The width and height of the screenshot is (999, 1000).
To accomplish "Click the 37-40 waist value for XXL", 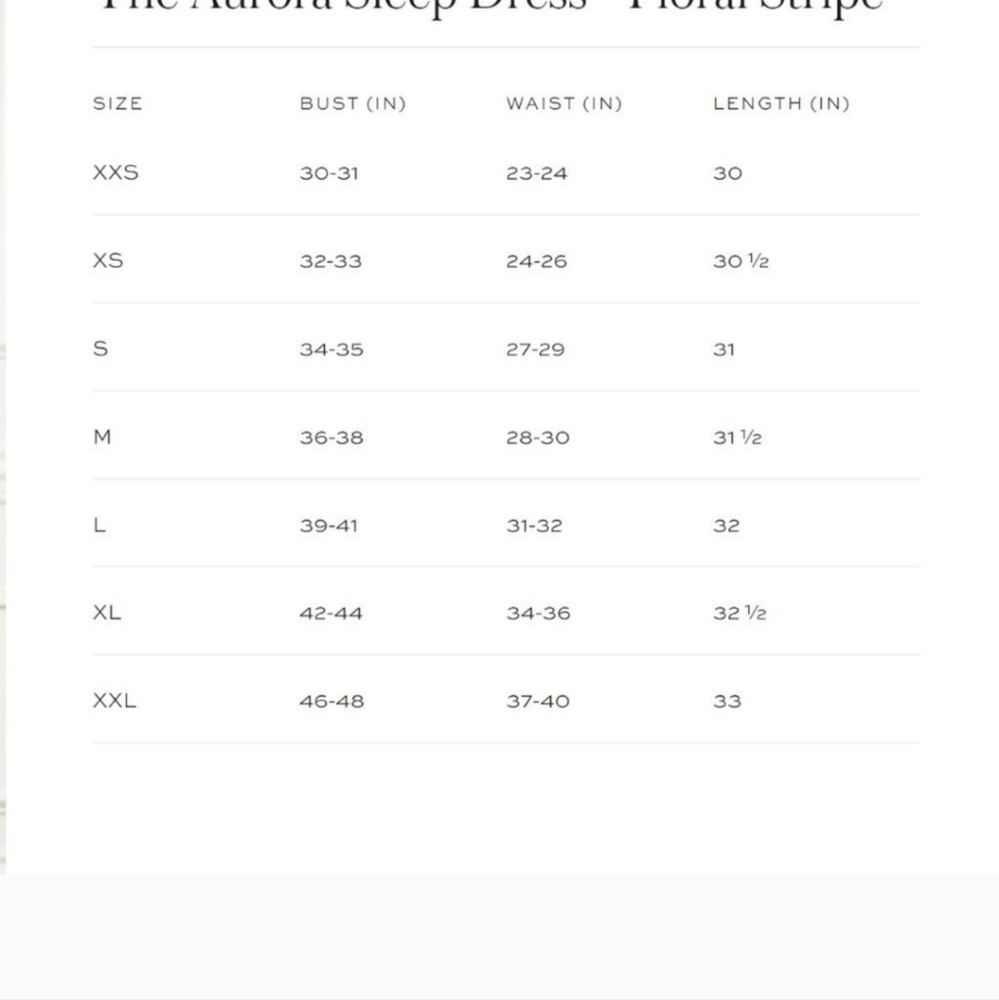I will point(538,702).
